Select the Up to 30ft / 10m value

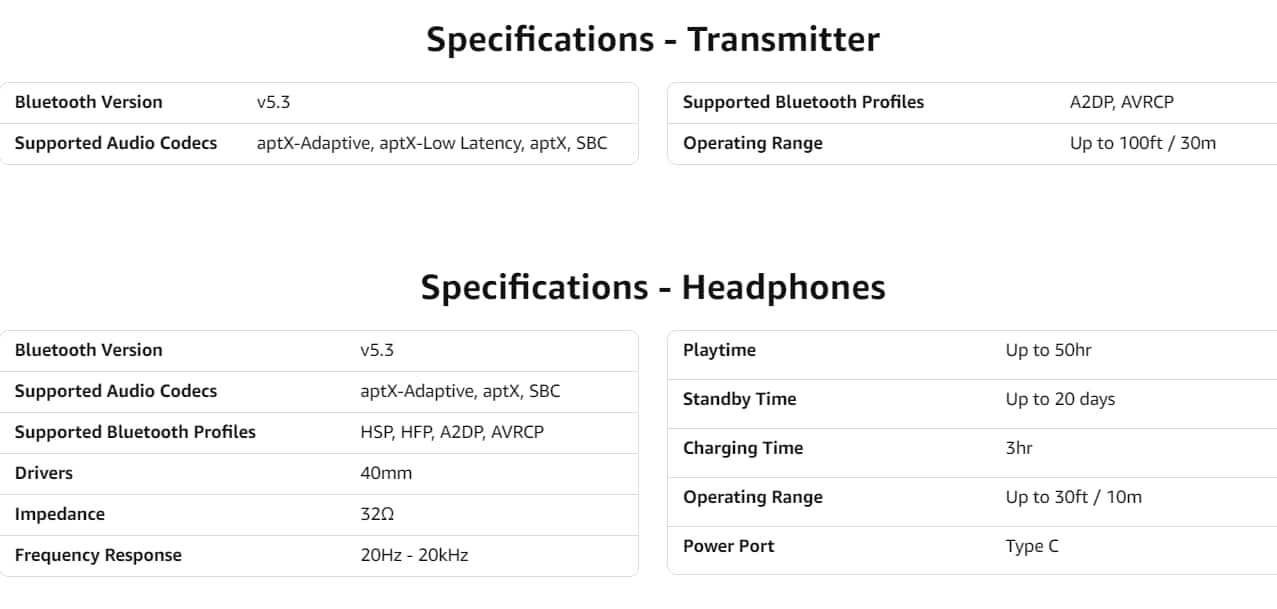(1073, 497)
